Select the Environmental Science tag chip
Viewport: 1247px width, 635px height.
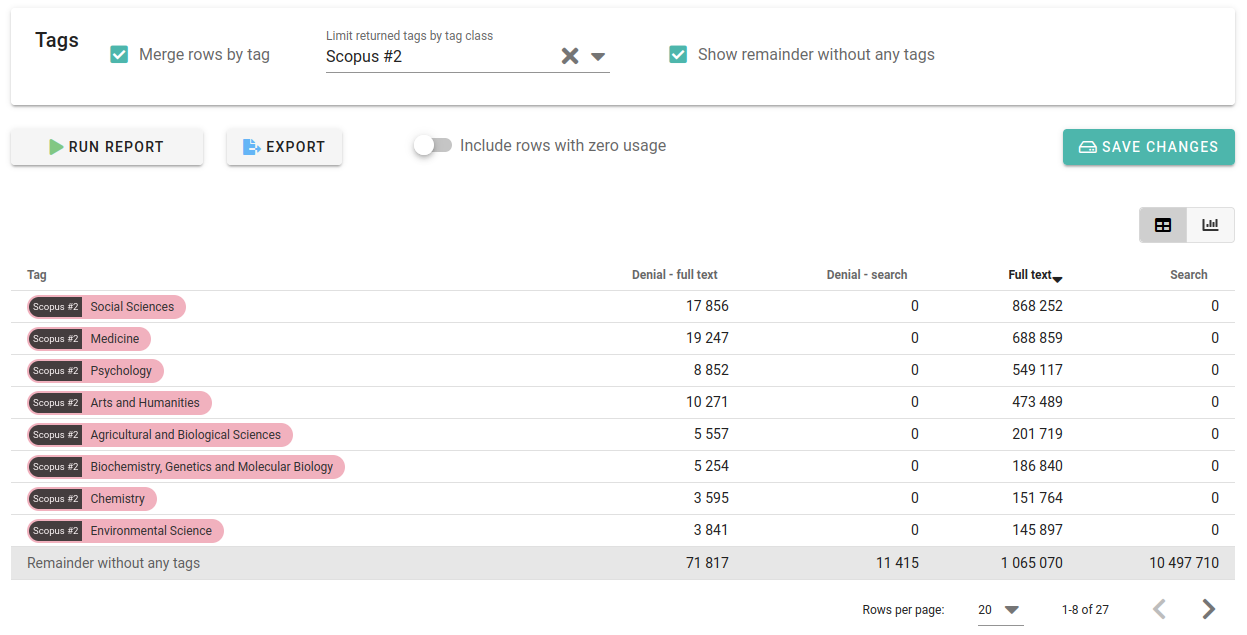click(x=125, y=531)
